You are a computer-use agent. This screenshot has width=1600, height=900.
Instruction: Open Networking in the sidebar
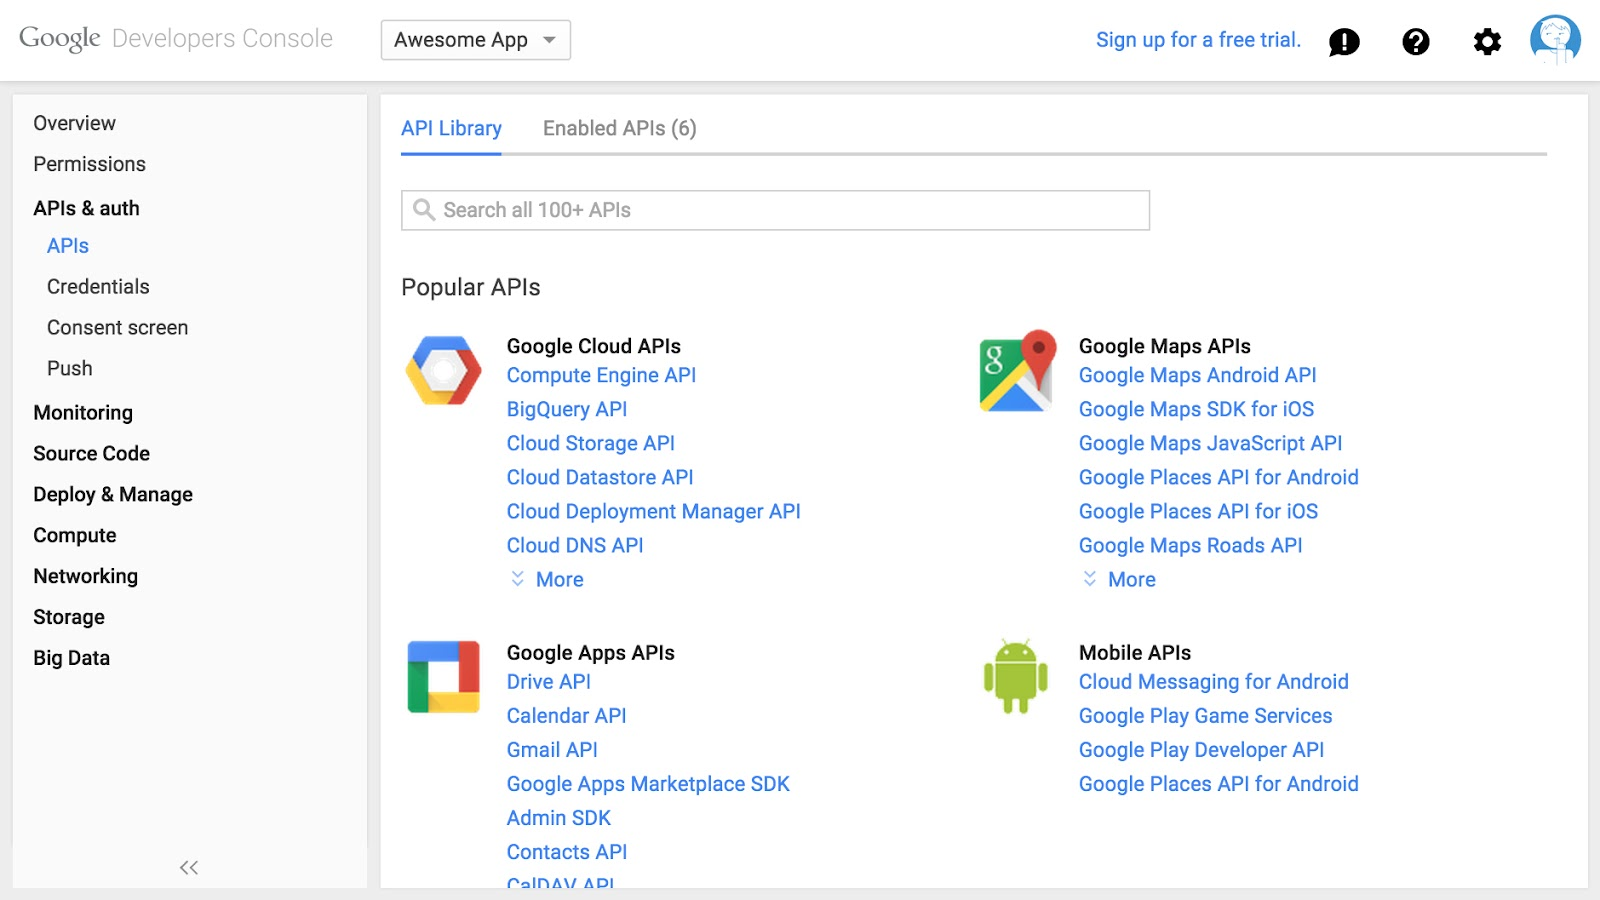[x=86, y=577]
